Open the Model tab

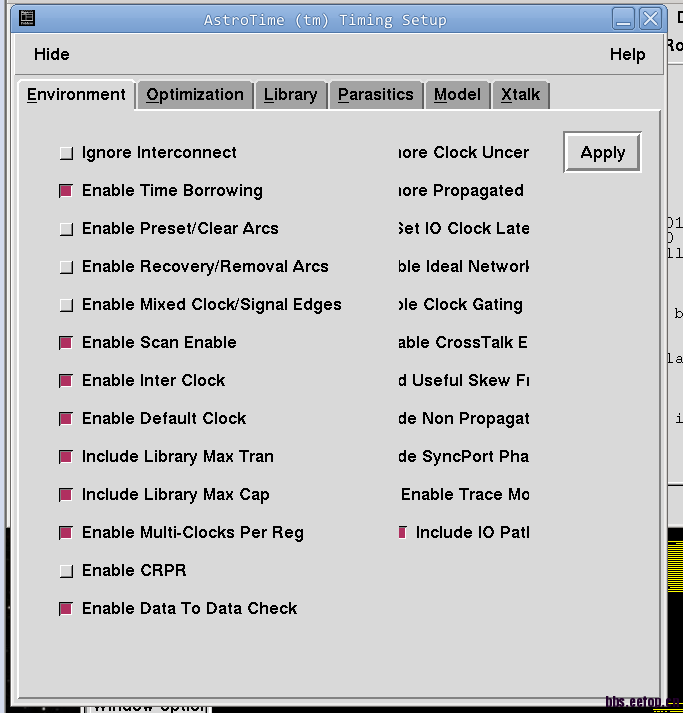click(x=457, y=95)
